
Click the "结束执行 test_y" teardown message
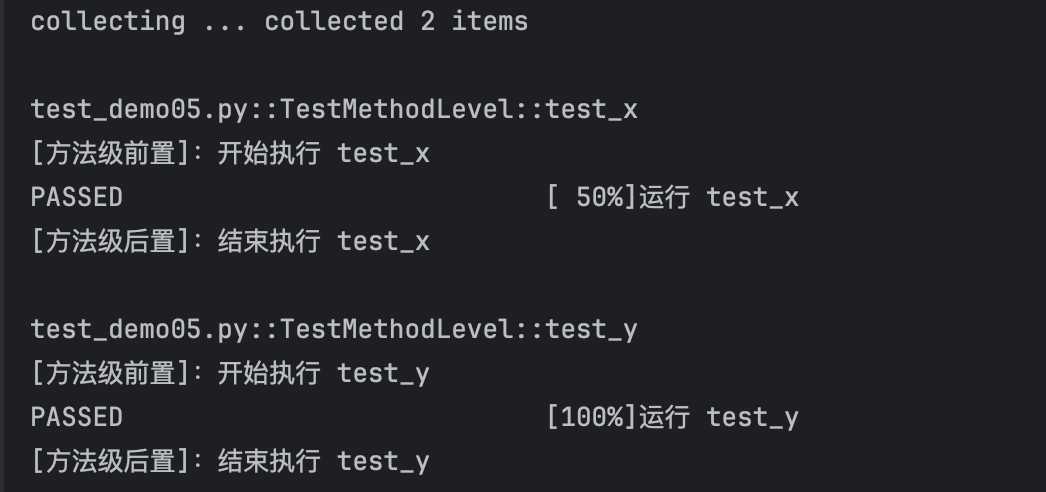click(x=324, y=461)
